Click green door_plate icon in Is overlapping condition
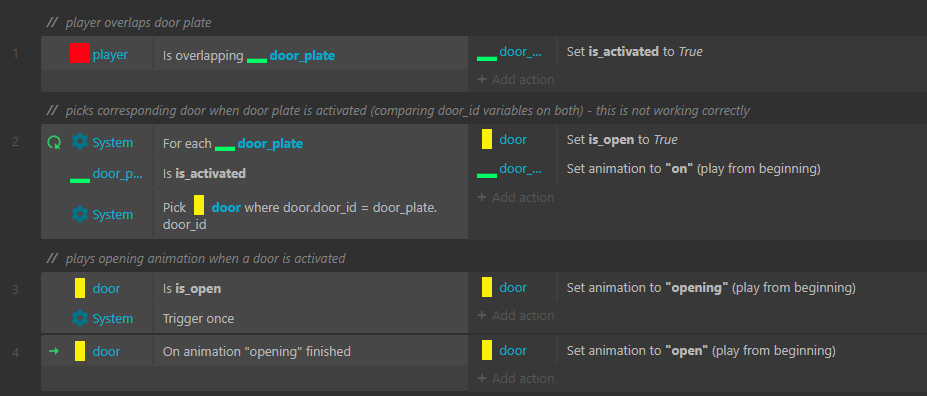 point(257,60)
